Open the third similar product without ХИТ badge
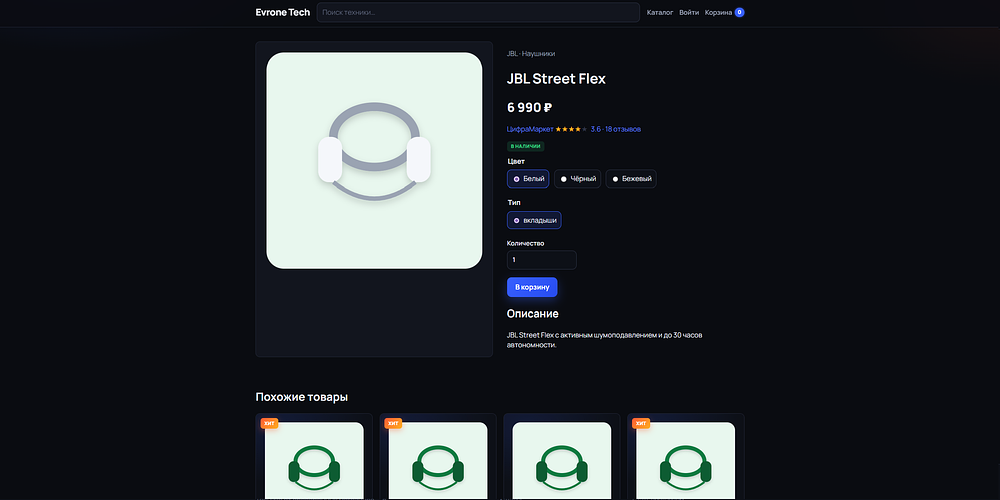This screenshot has height=500, width=1000. [x=562, y=460]
